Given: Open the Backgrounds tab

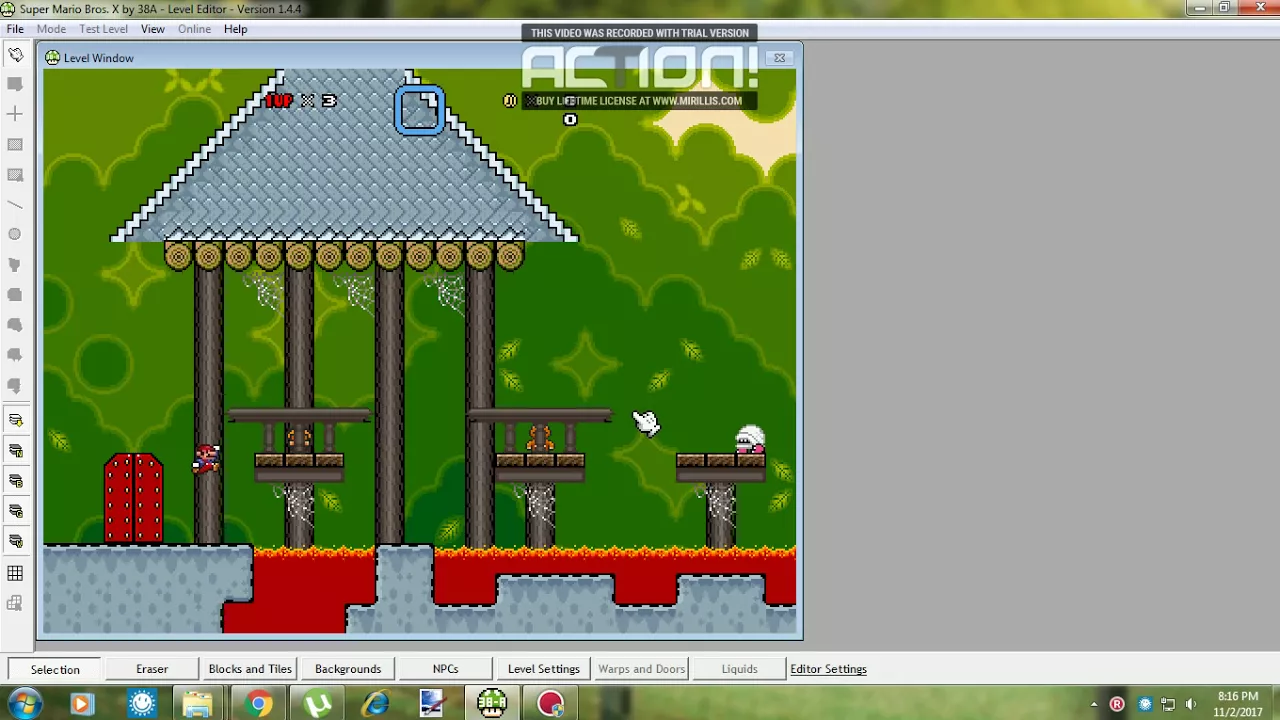Looking at the screenshot, I should (x=348, y=669).
